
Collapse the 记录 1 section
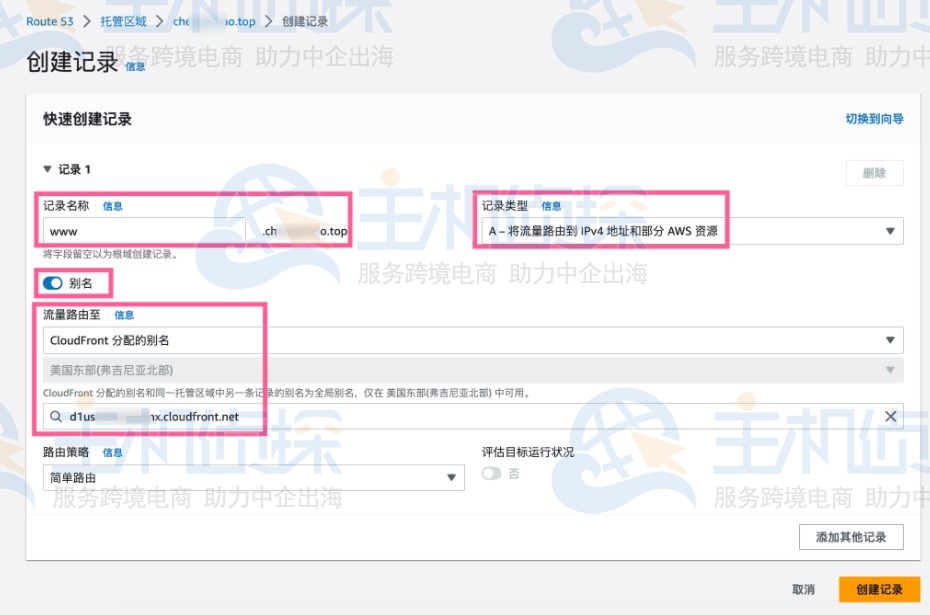click(48, 169)
